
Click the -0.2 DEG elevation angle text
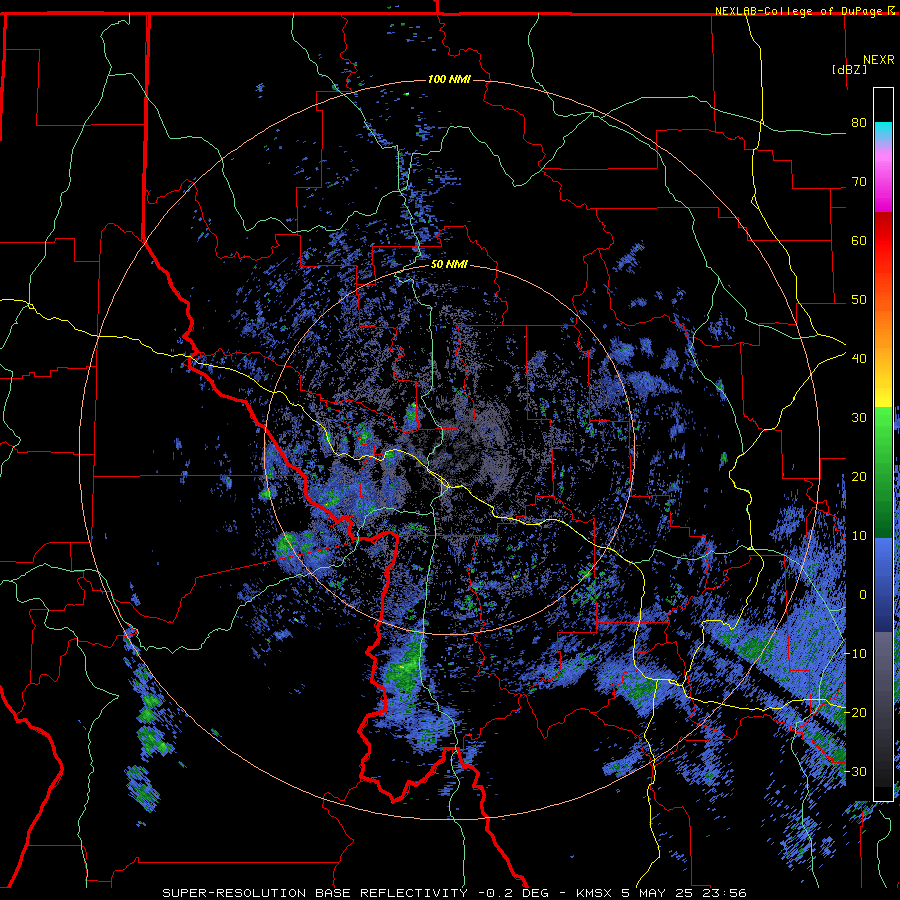pos(513,893)
